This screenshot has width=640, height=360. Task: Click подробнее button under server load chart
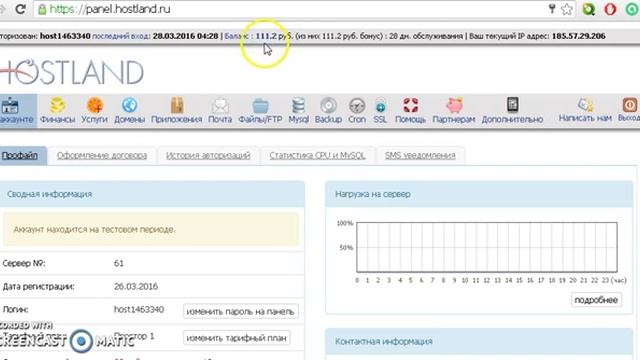[596, 300]
